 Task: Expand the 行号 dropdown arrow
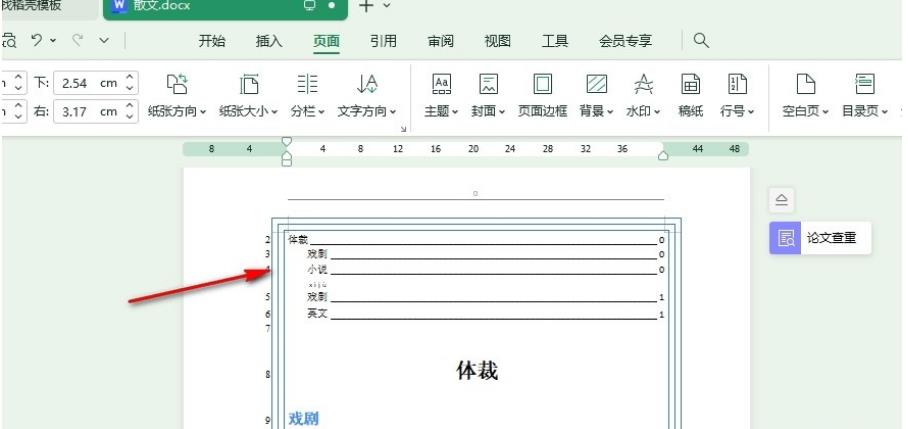point(751,112)
